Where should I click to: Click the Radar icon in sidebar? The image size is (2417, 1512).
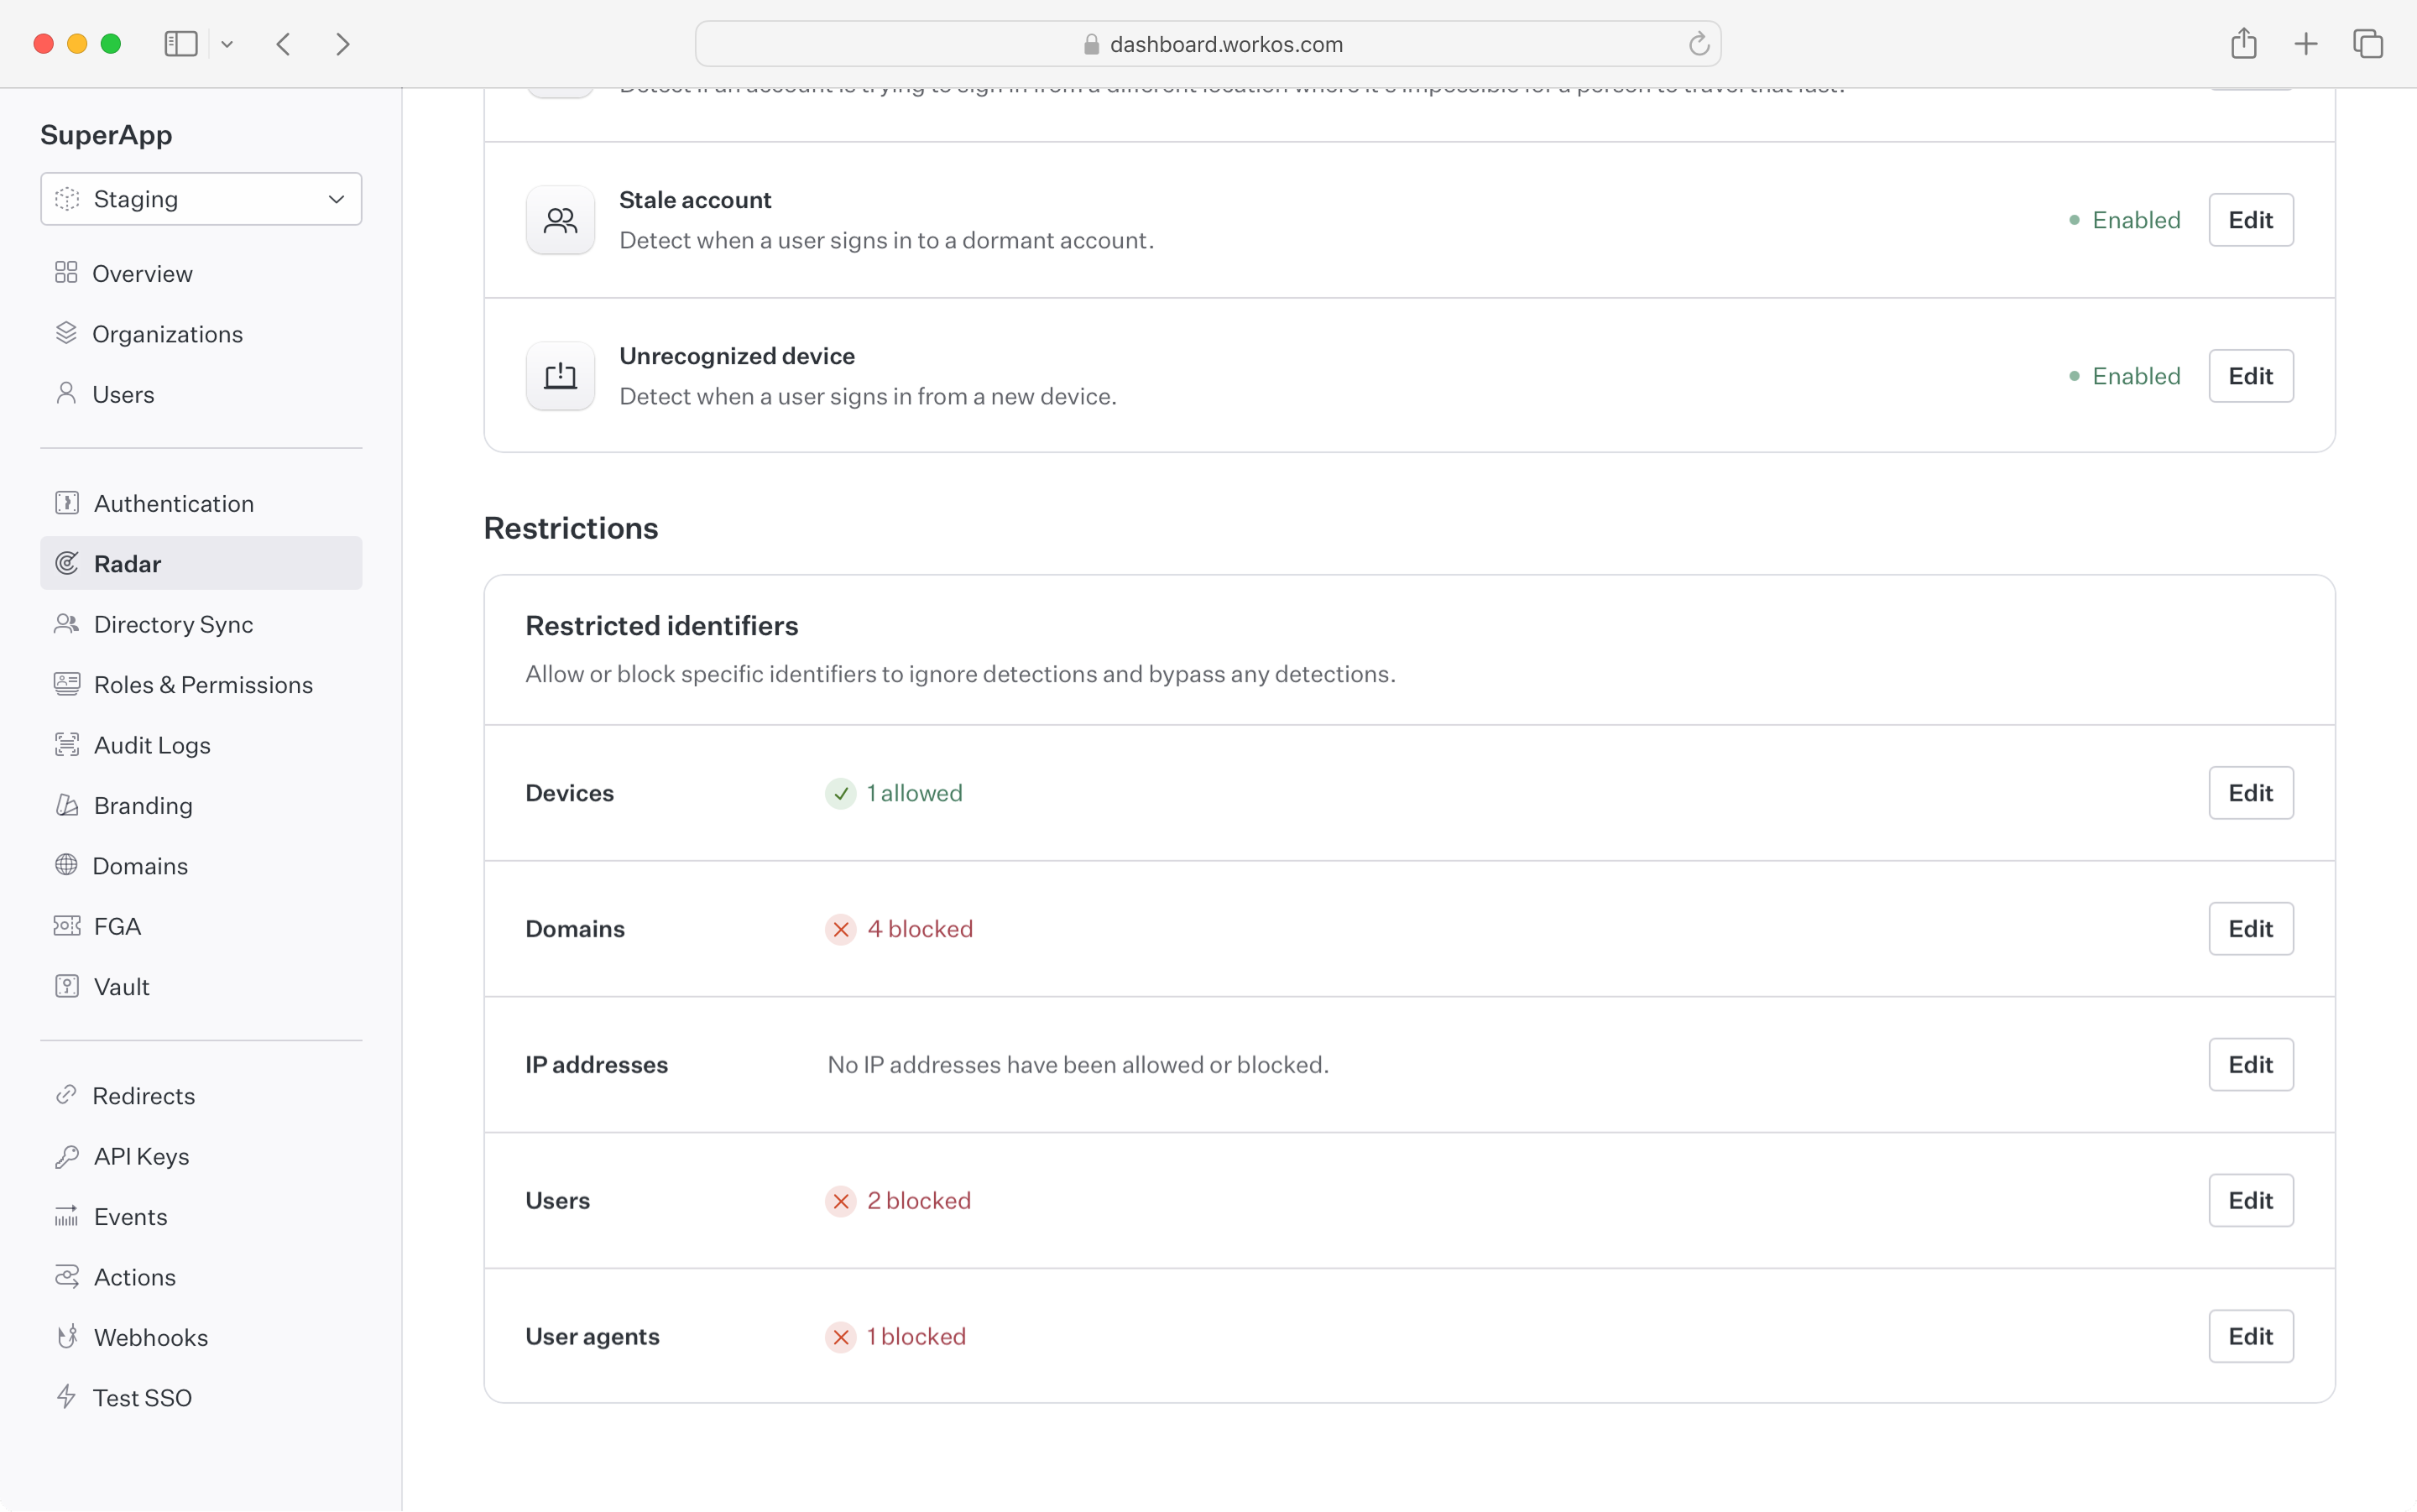(67, 563)
